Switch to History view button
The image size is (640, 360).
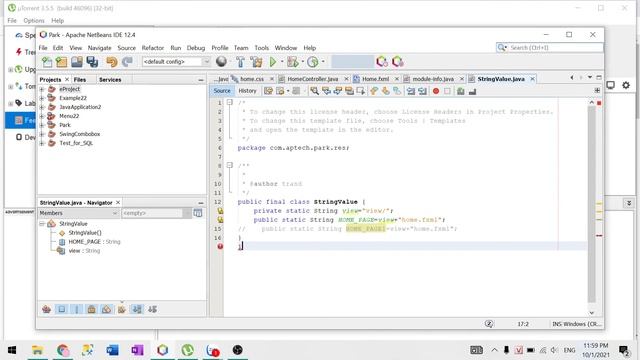coord(247,91)
